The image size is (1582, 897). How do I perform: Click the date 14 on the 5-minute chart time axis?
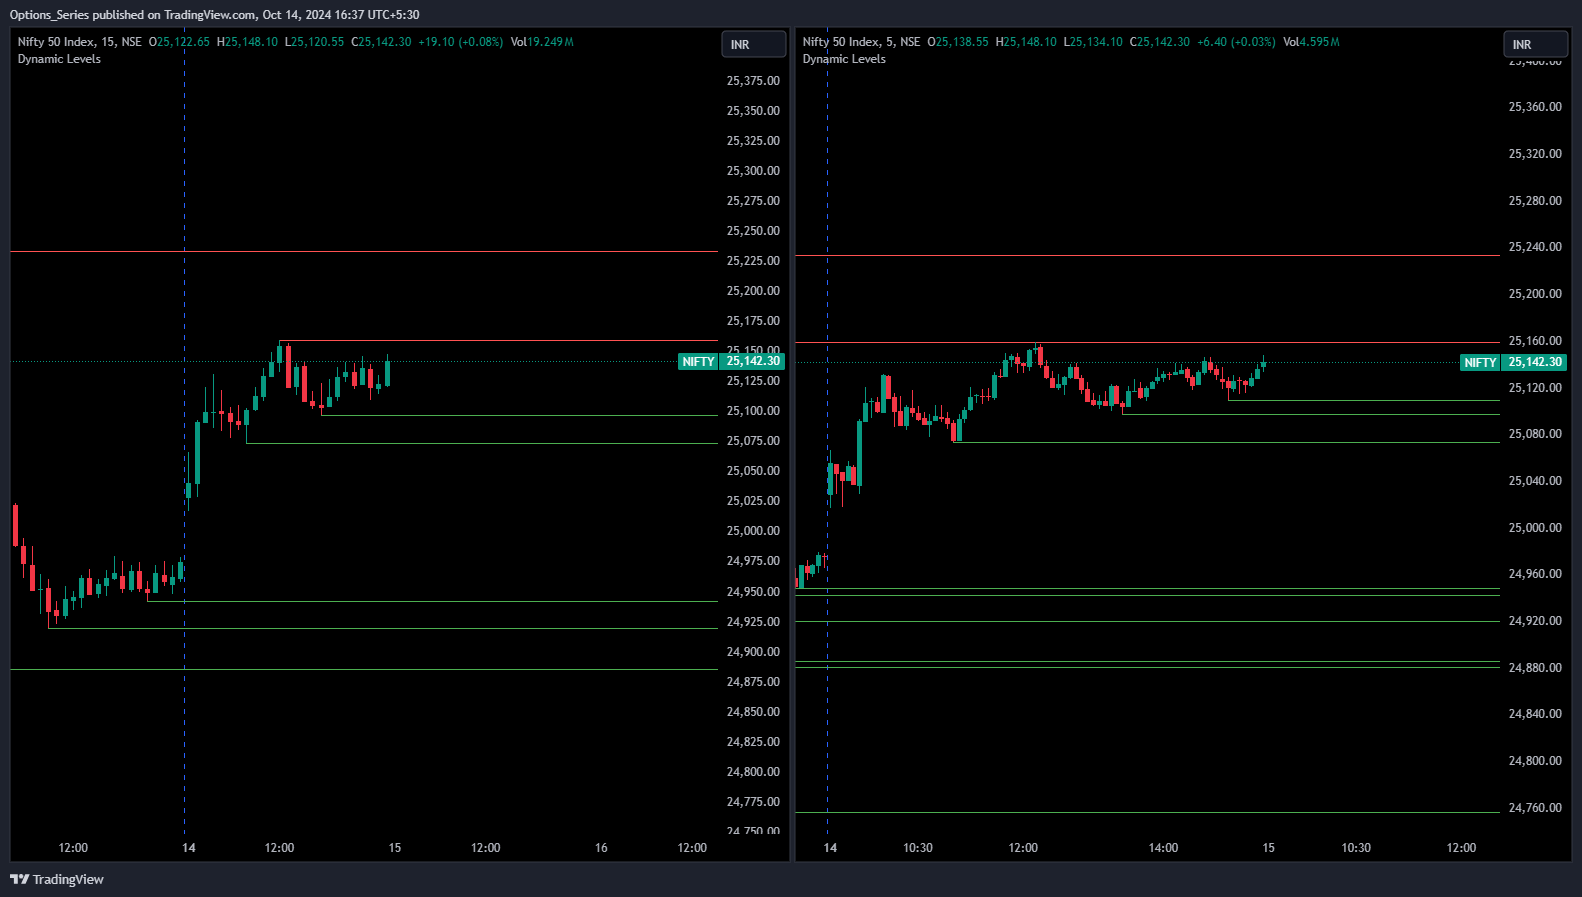830,848
